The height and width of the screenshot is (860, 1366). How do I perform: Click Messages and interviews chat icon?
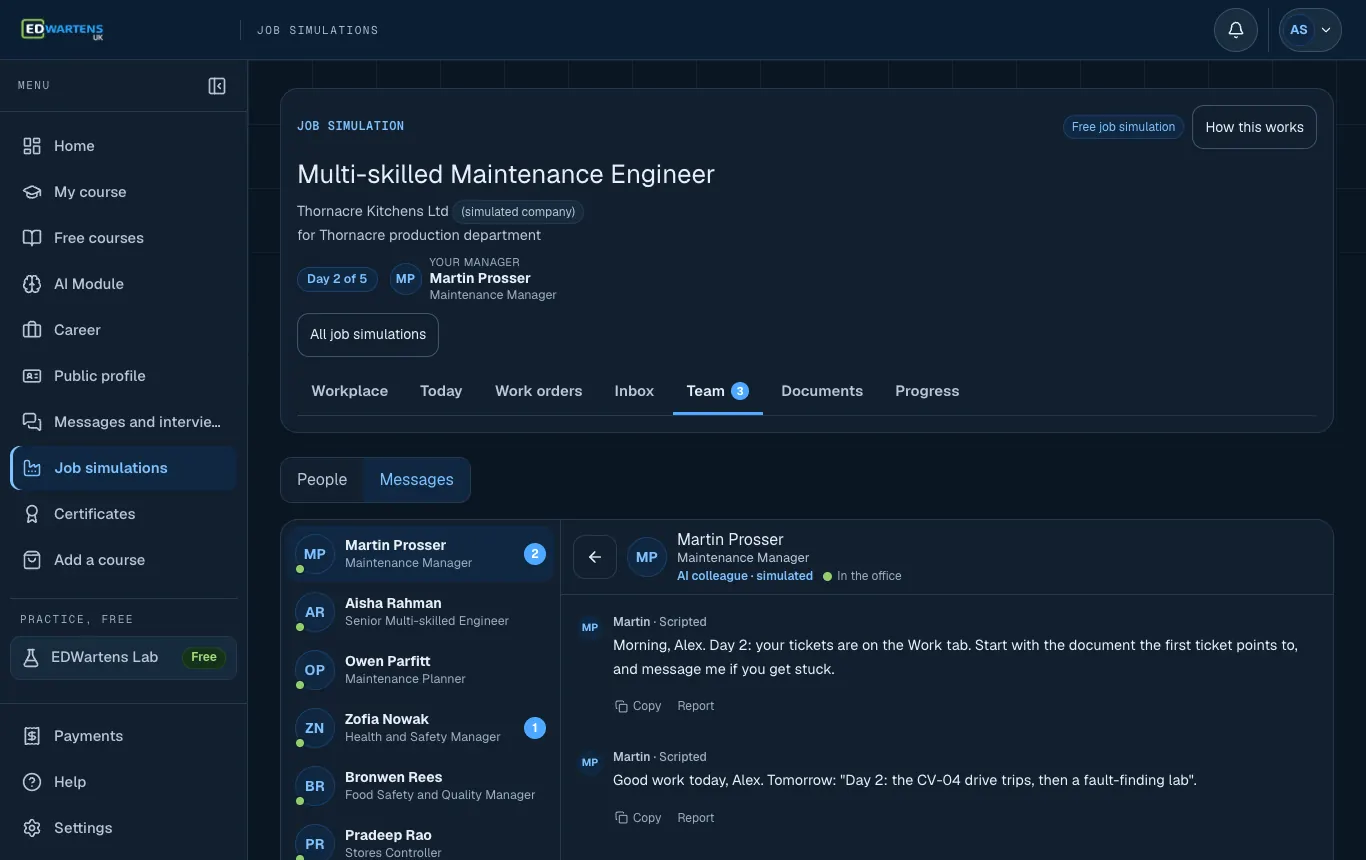point(32,422)
